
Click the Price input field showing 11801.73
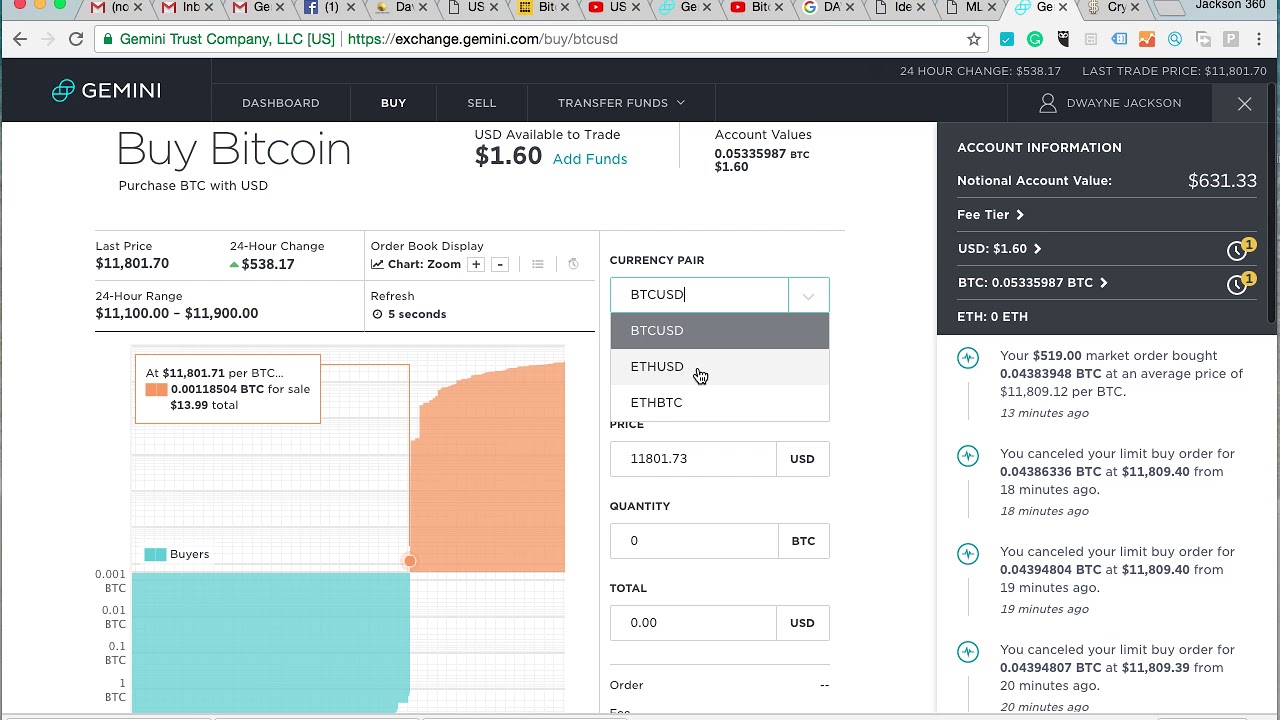pyautogui.click(x=693, y=459)
